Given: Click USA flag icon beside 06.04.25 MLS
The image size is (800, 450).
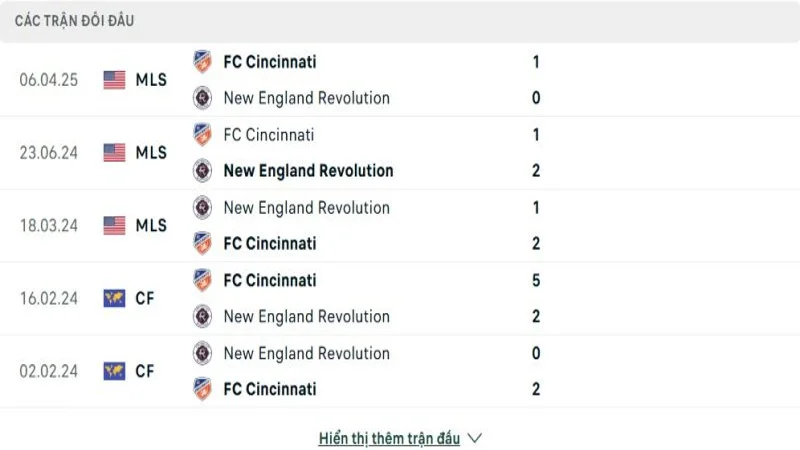Looking at the screenshot, I should click(114, 80).
